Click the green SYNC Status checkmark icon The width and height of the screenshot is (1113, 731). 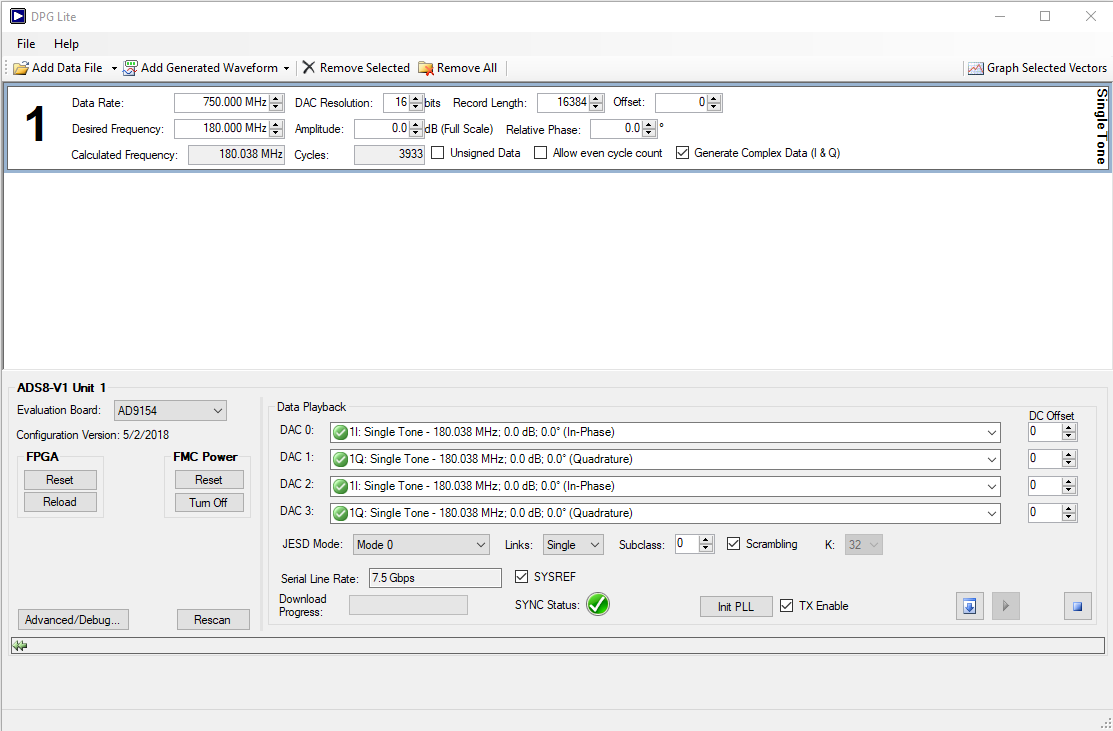coord(598,604)
